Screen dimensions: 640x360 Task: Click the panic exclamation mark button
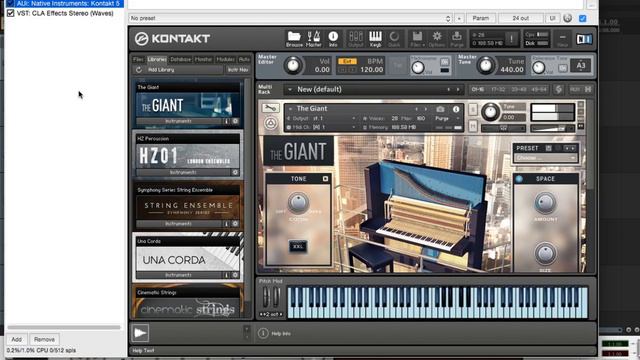coord(511,39)
